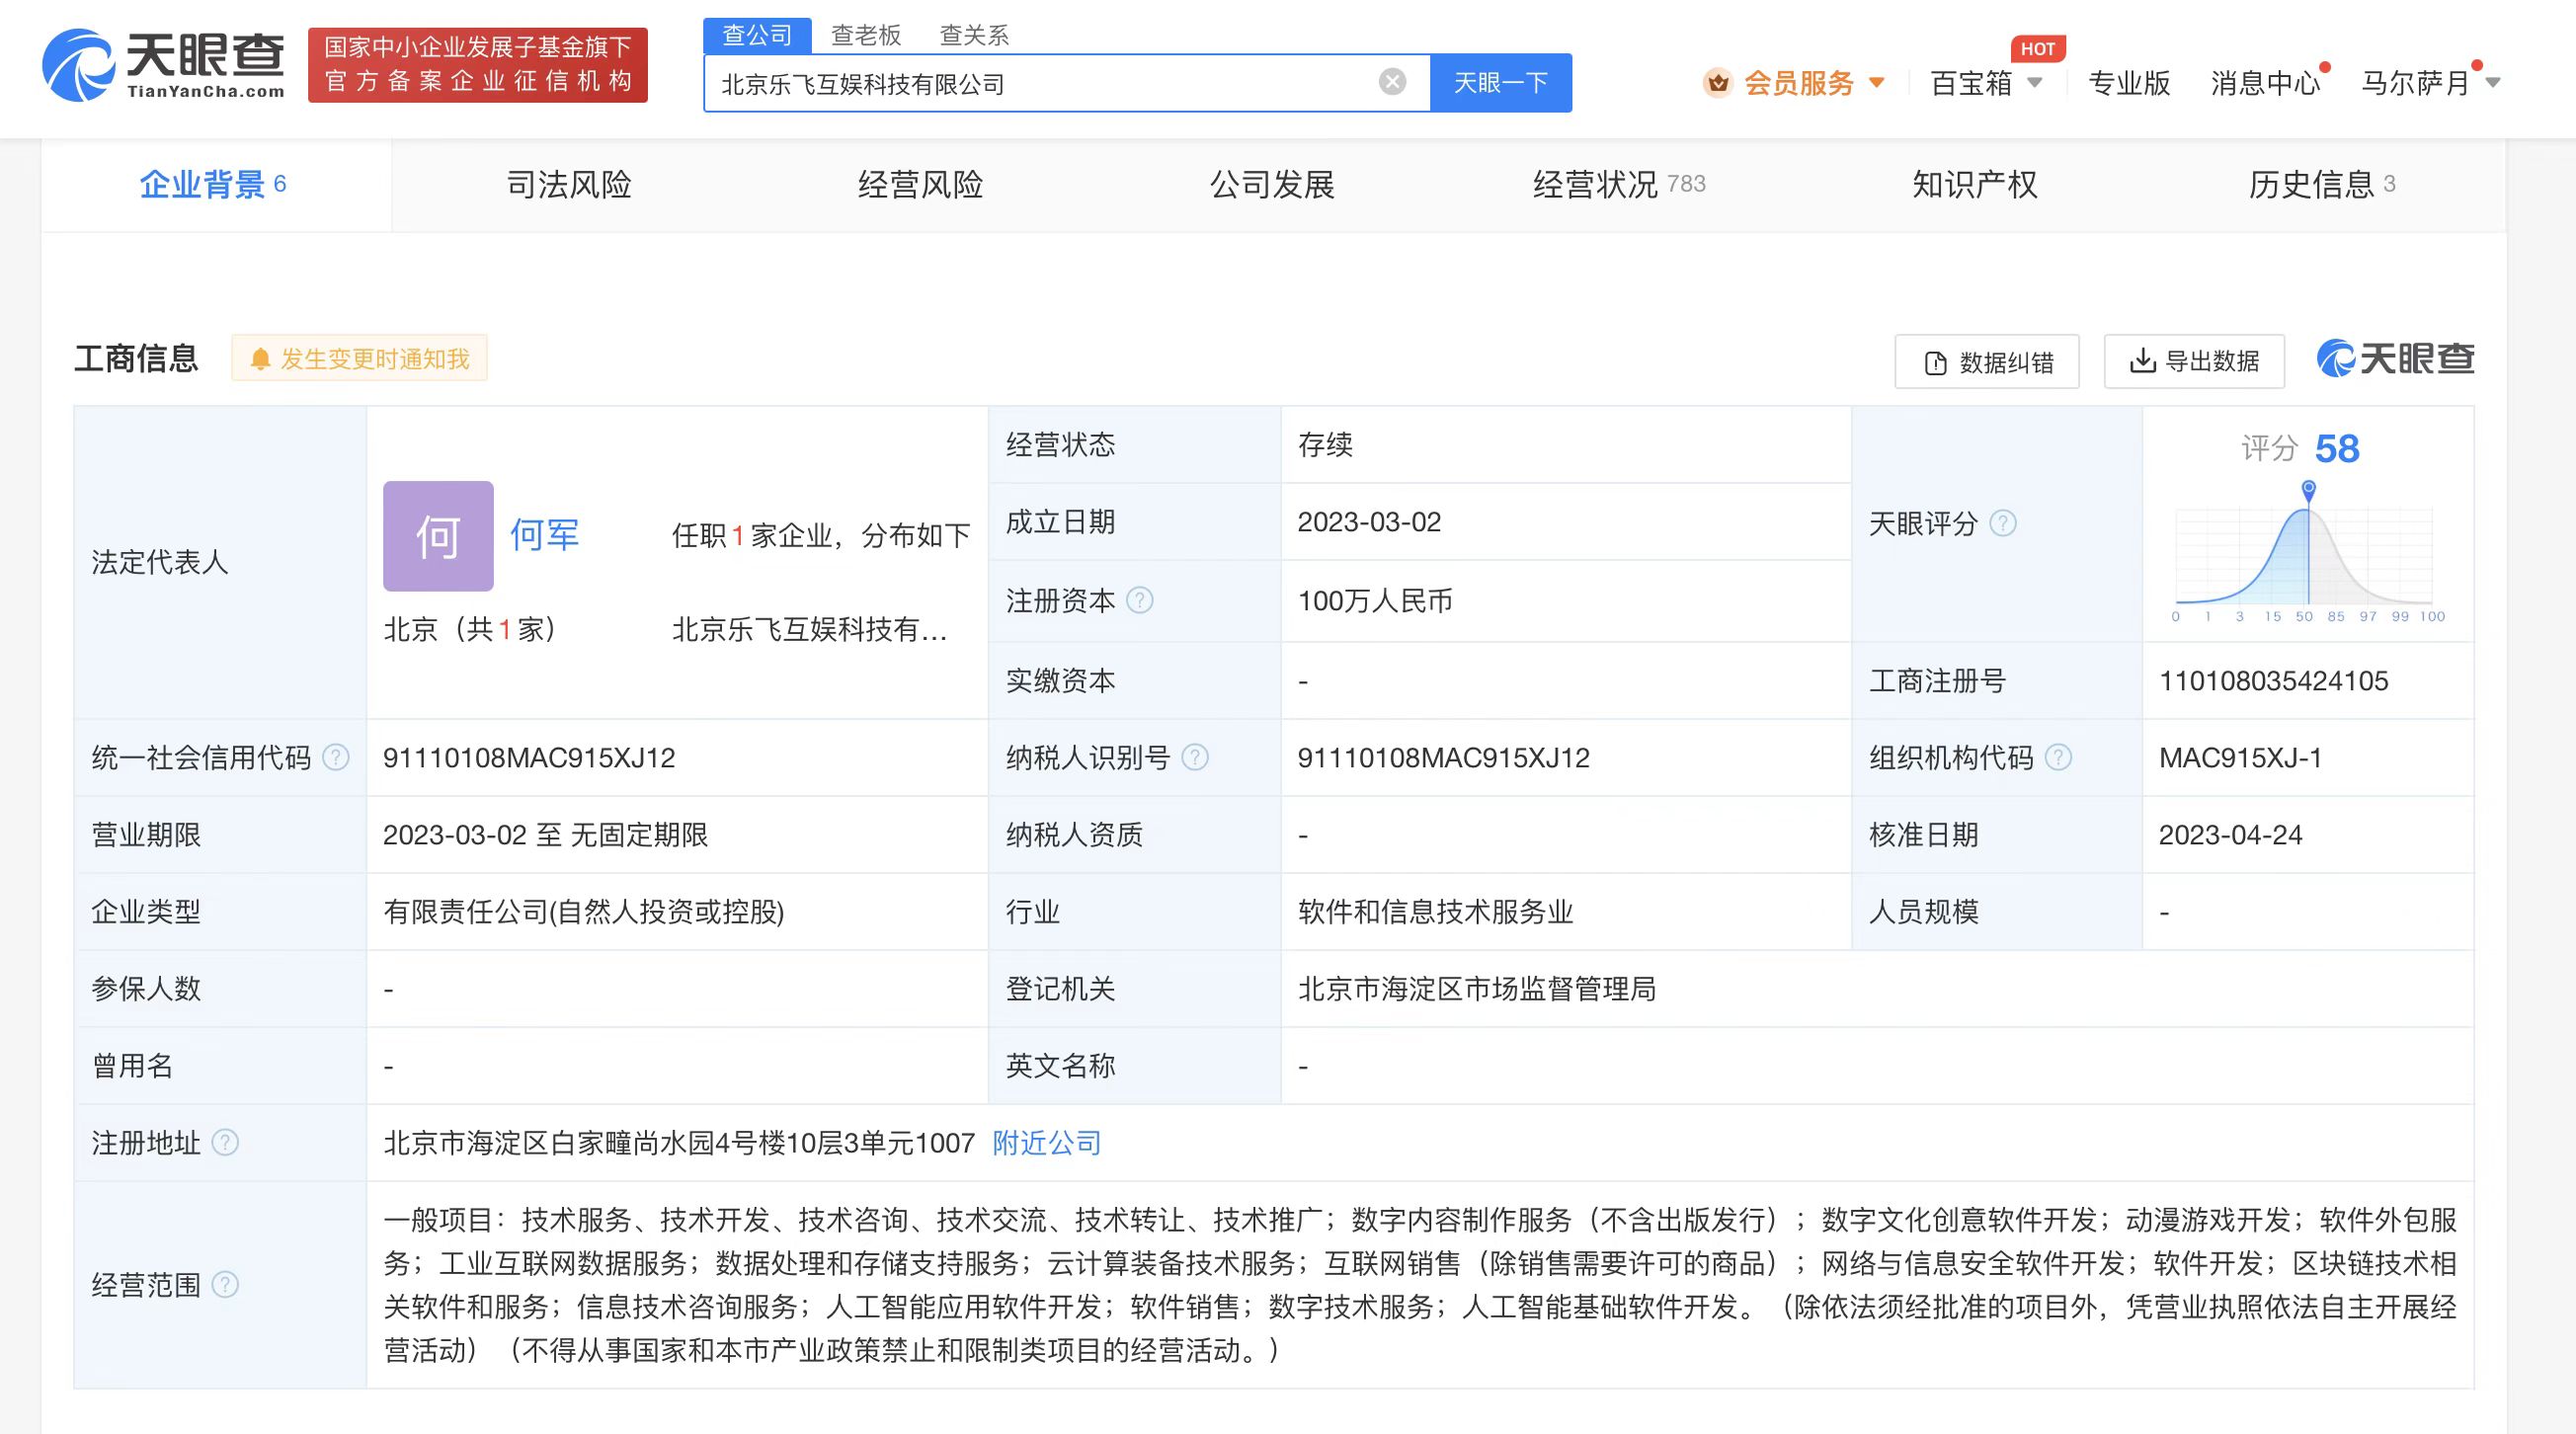This screenshot has width=2576, height=1434.
Task: Click registration number 110108035424105
Action: [x=2273, y=681]
